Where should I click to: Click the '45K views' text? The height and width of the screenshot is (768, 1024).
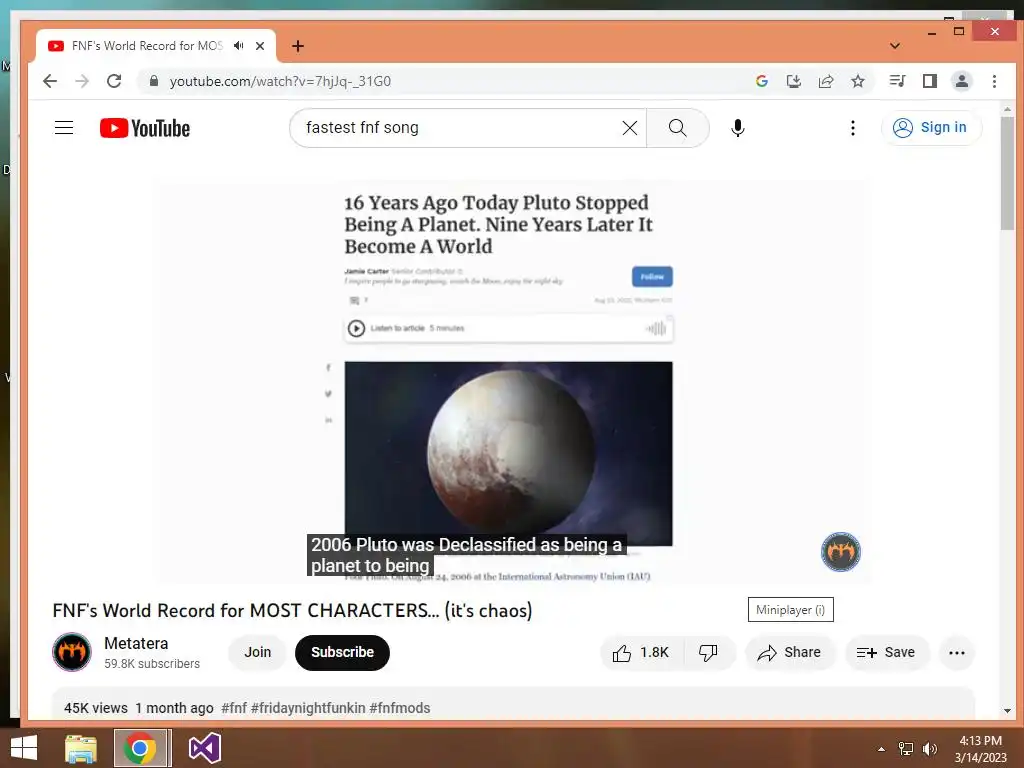tap(96, 708)
